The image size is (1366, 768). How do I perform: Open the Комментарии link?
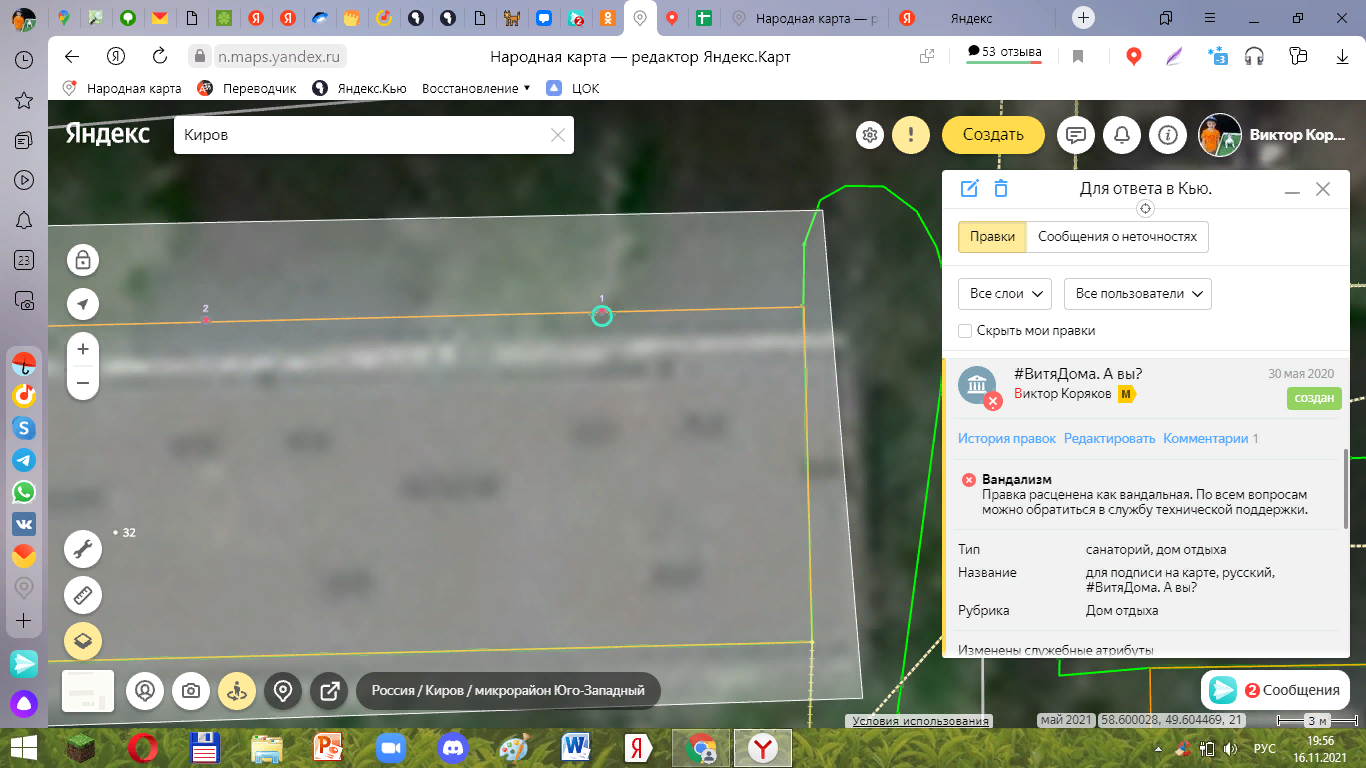coord(1206,438)
